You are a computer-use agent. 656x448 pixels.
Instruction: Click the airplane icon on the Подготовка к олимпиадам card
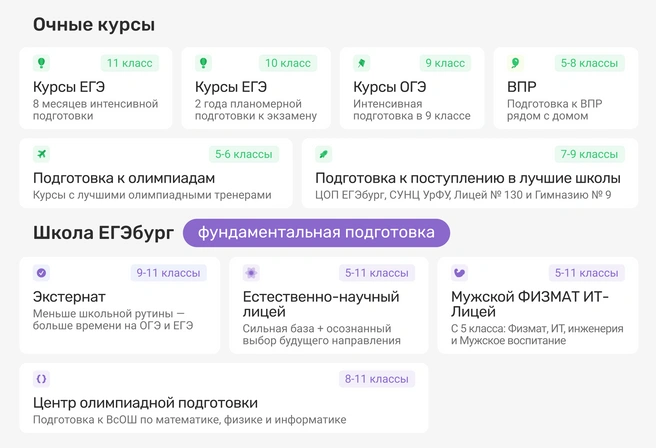(x=41, y=154)
